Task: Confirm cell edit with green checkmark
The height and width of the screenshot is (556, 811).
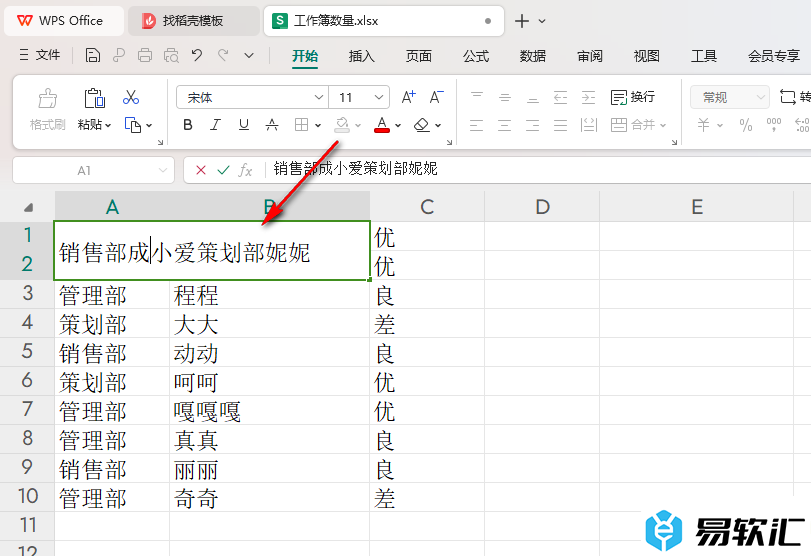Action: (223, 170)
